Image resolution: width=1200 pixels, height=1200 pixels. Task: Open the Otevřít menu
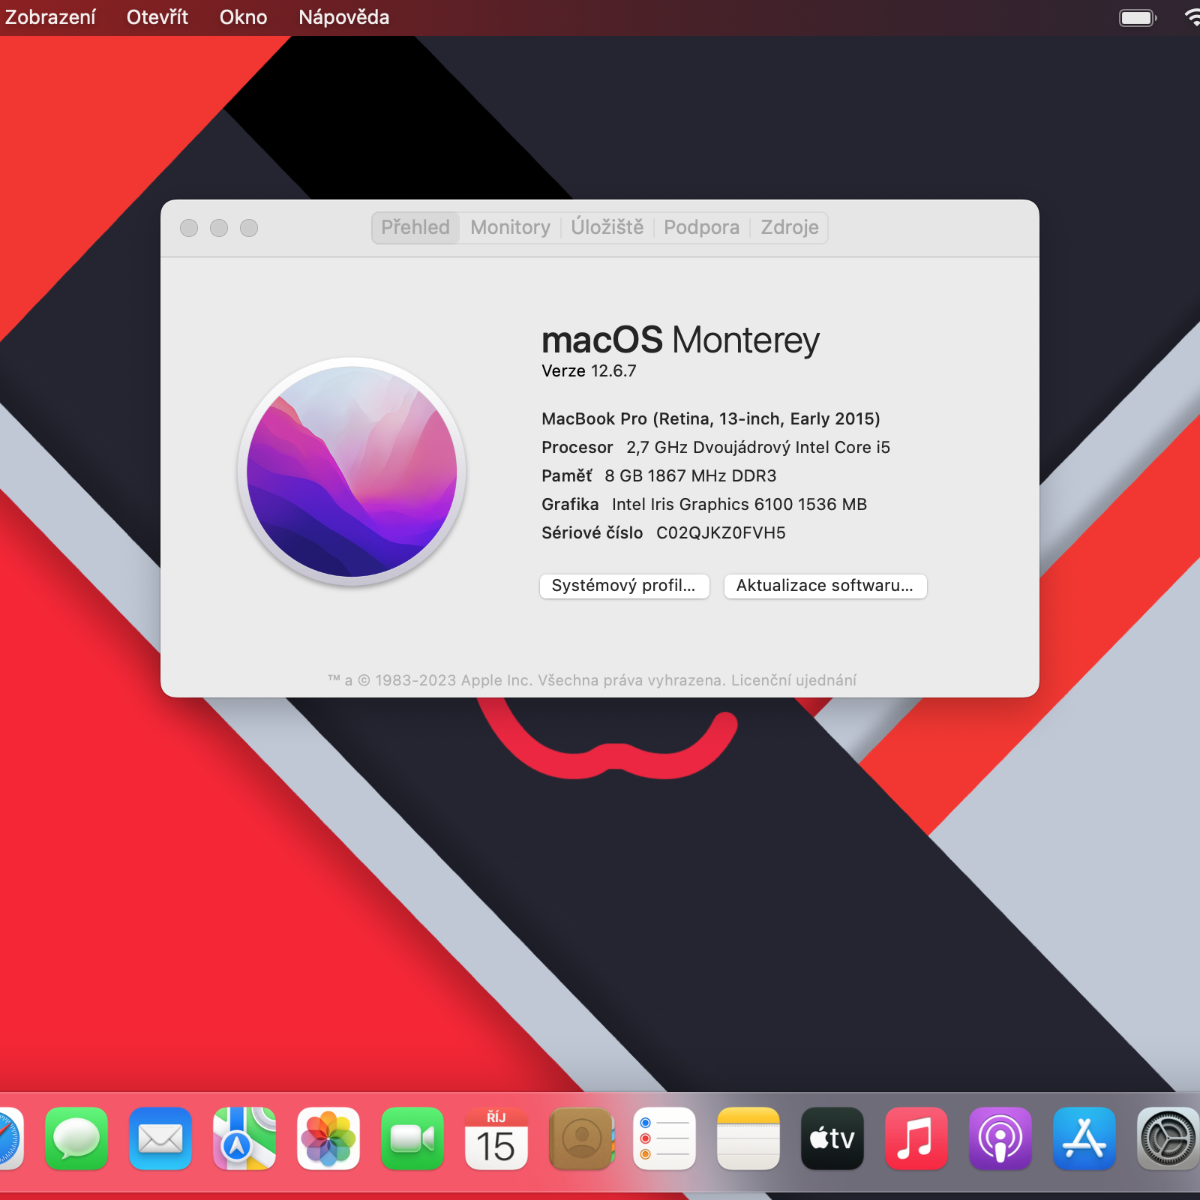[157, 17]
